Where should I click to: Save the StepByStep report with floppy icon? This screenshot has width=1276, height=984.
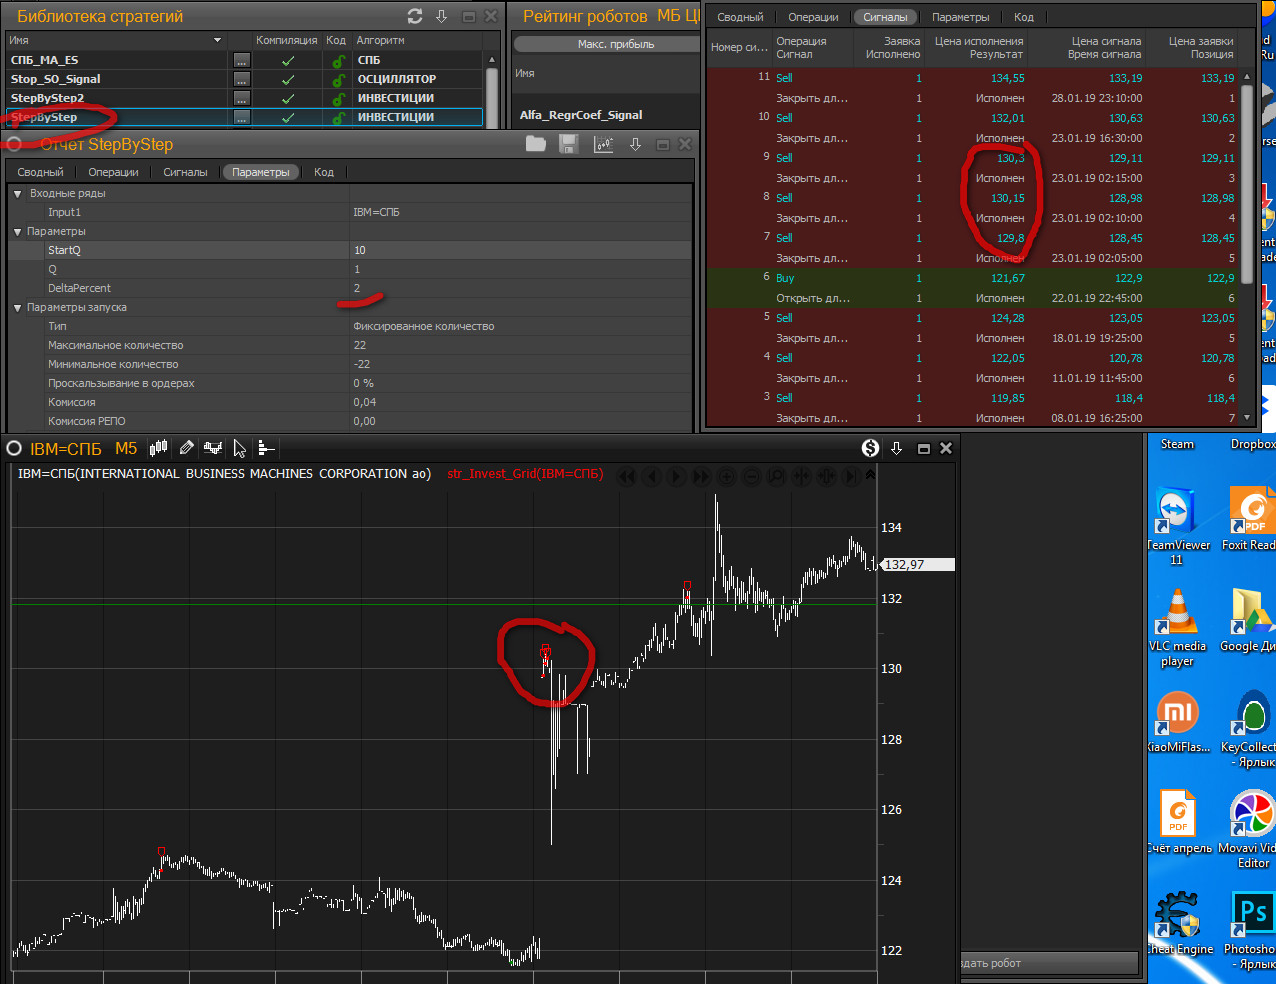(x=569, y=144)
